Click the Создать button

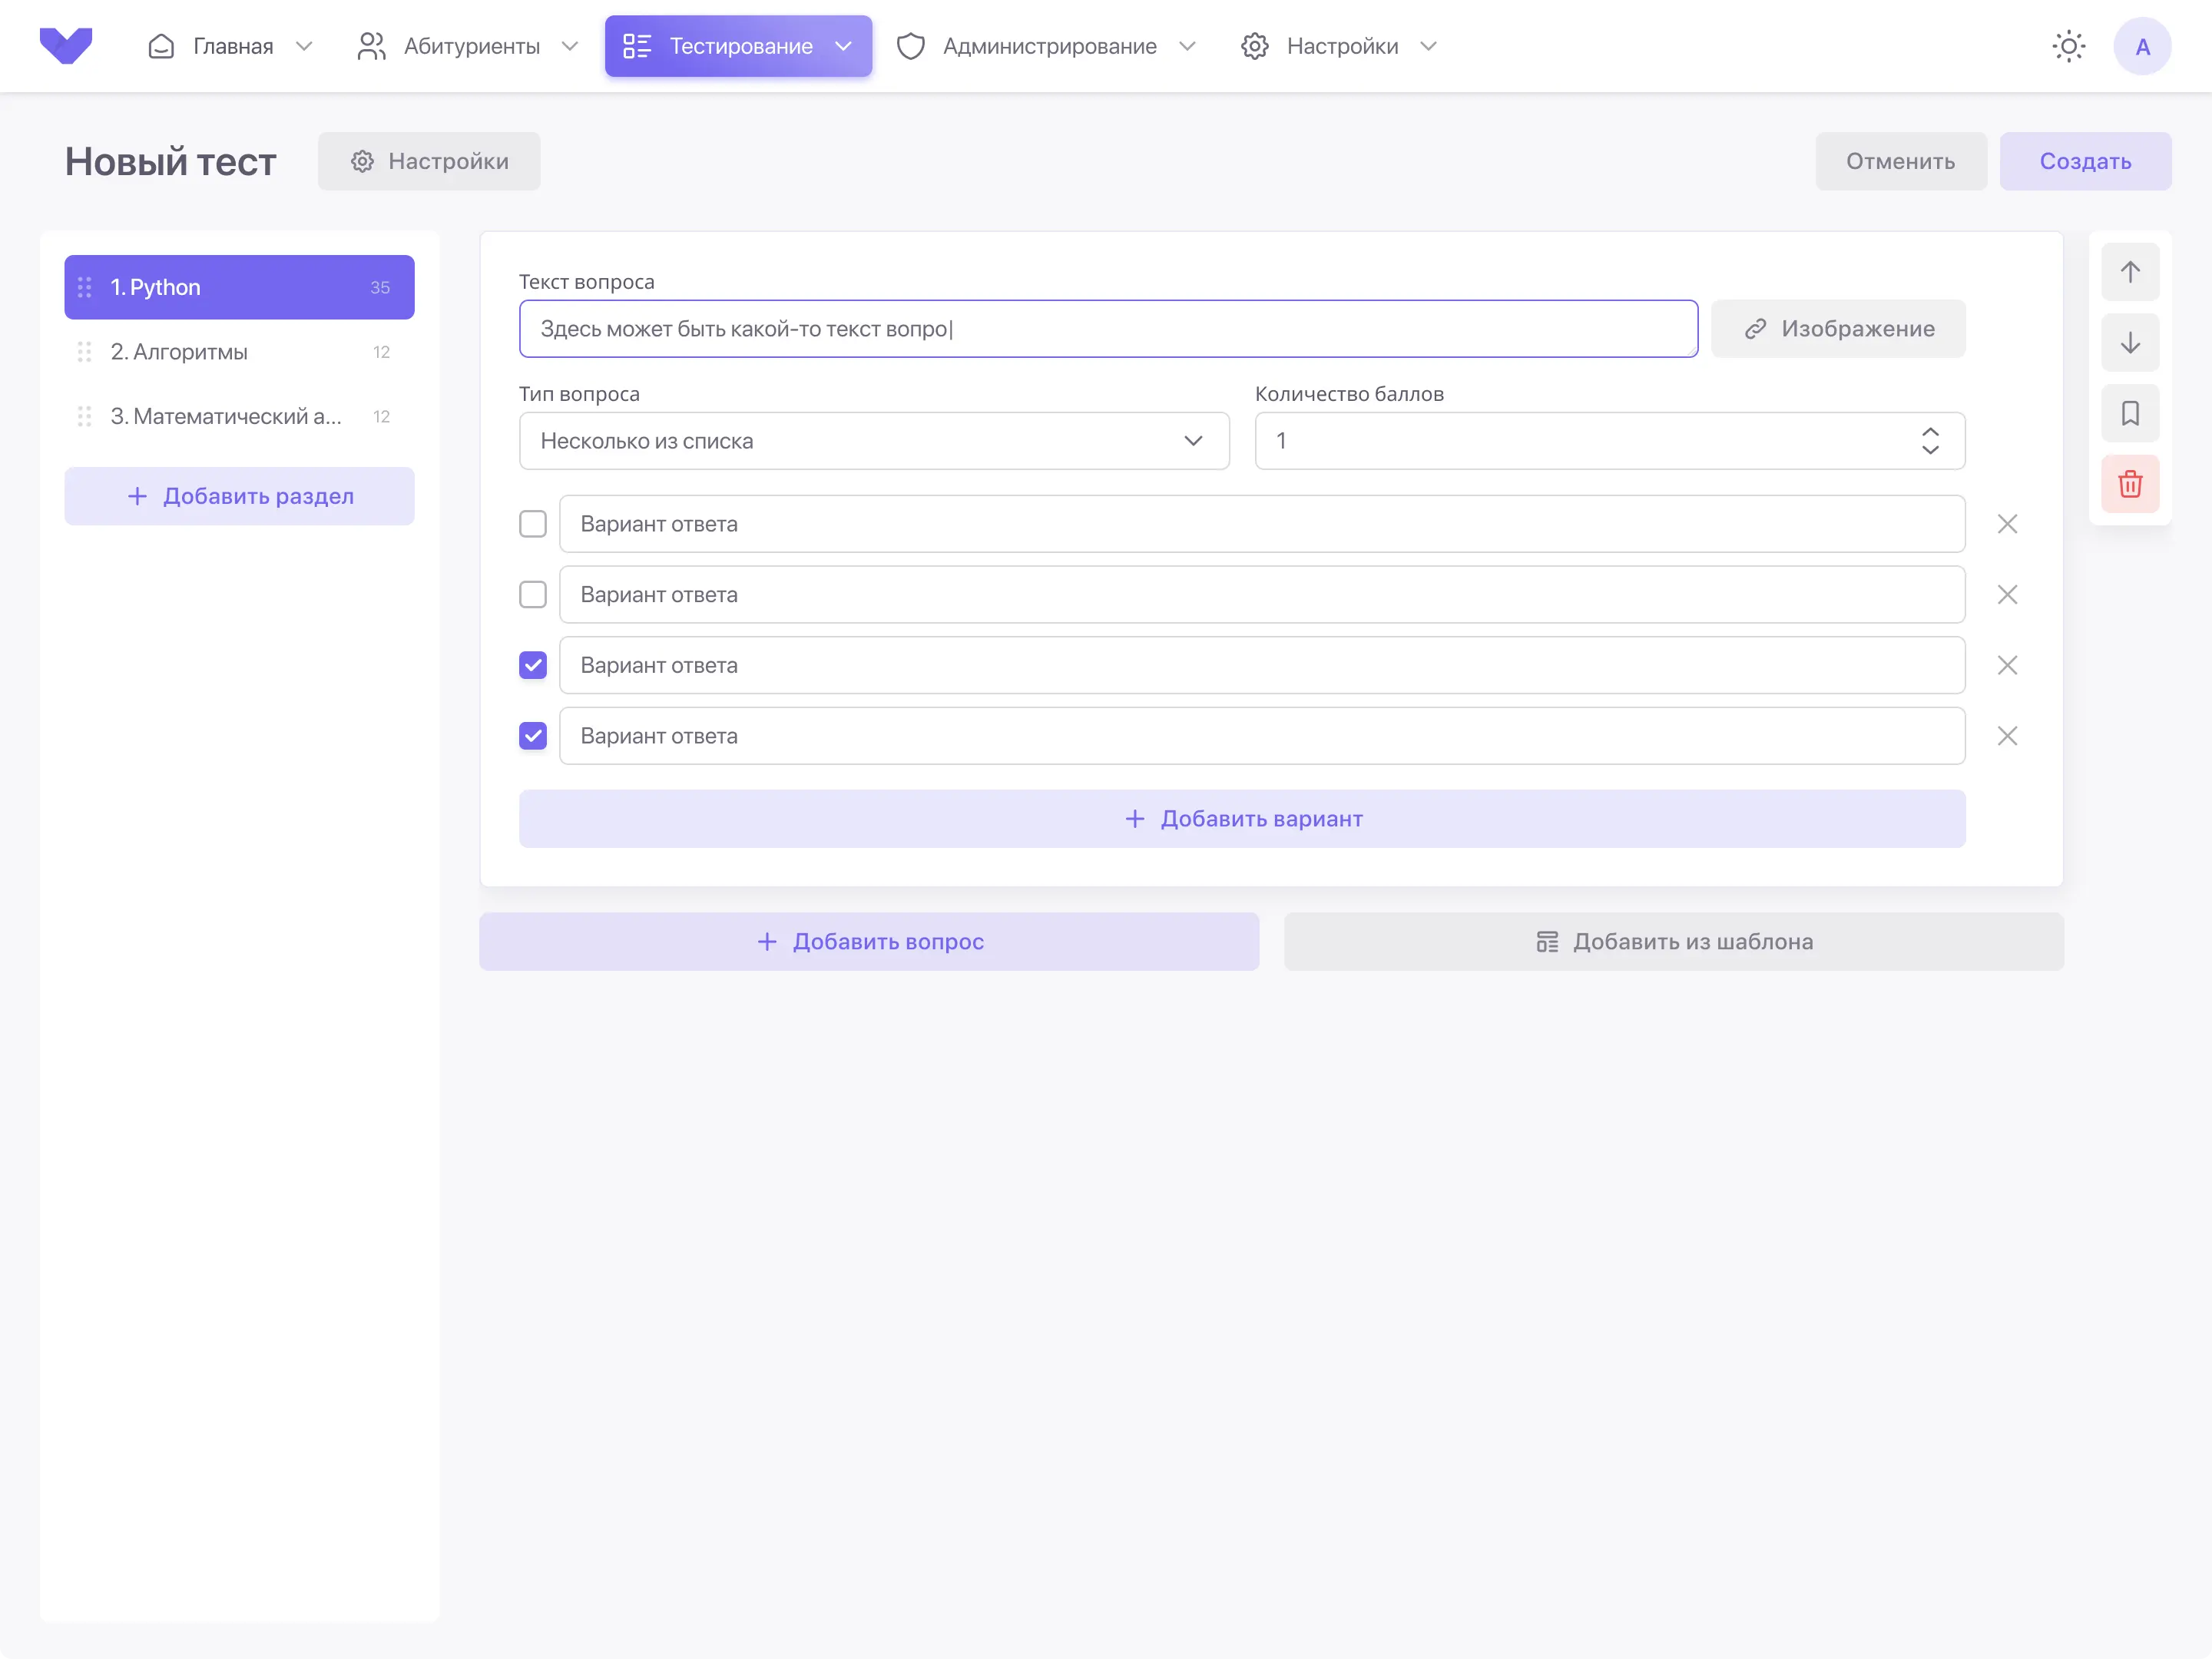click(2085, 161)
